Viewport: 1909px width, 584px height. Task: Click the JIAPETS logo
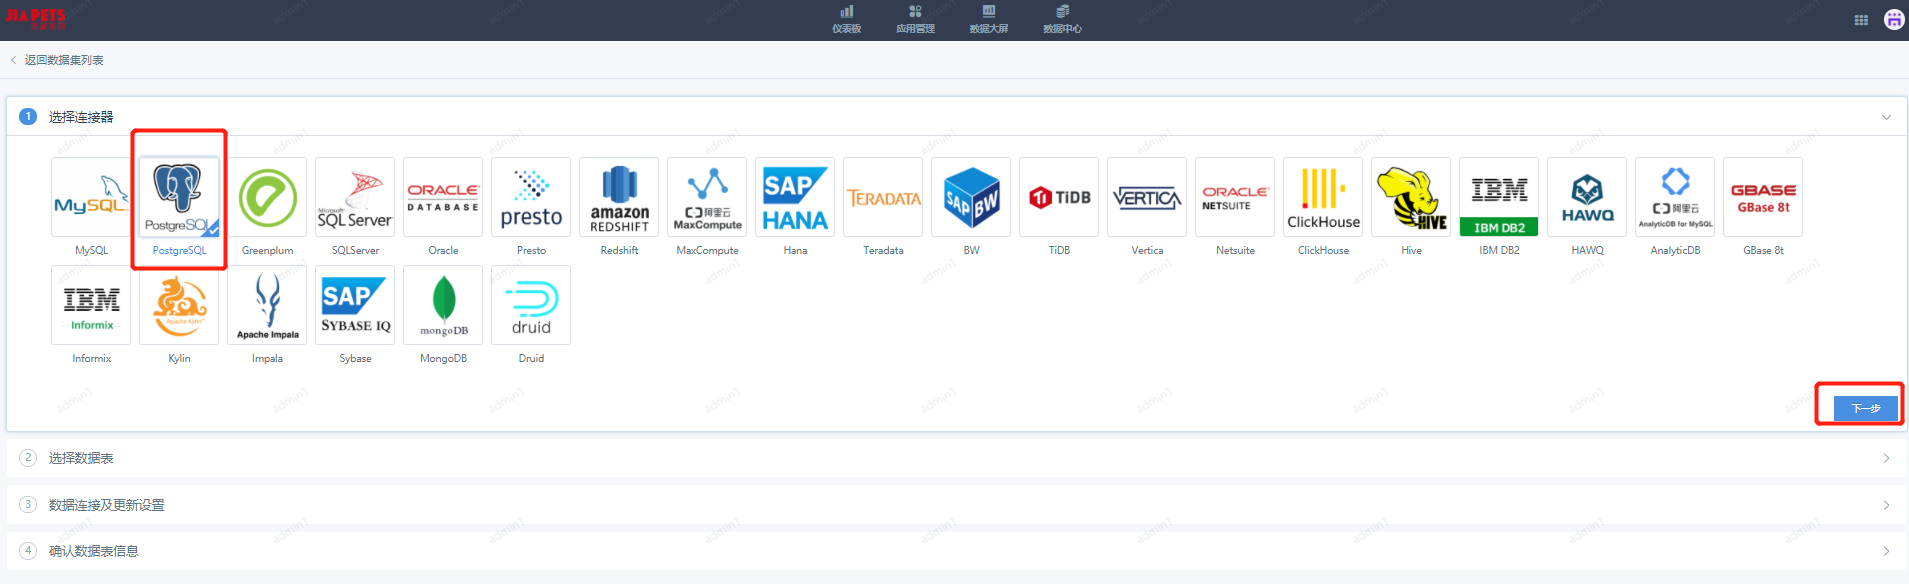[36, 18]
